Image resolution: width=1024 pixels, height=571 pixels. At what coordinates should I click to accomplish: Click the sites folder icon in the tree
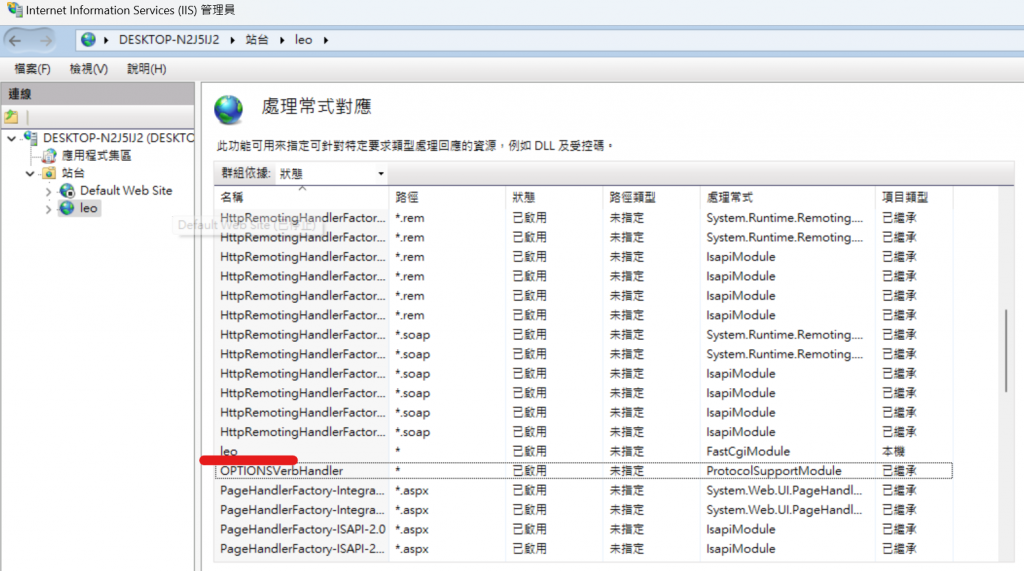pyautogui.click(x=50, y=173)
